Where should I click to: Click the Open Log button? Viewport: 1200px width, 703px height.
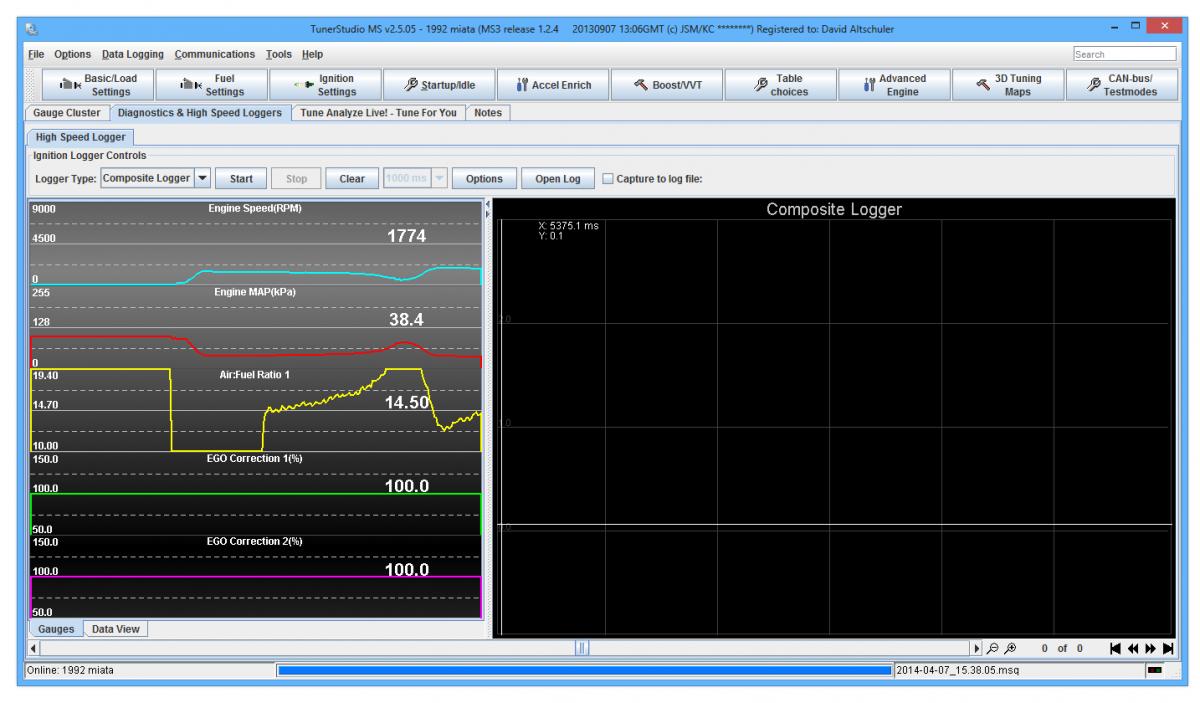coord(557,179)
